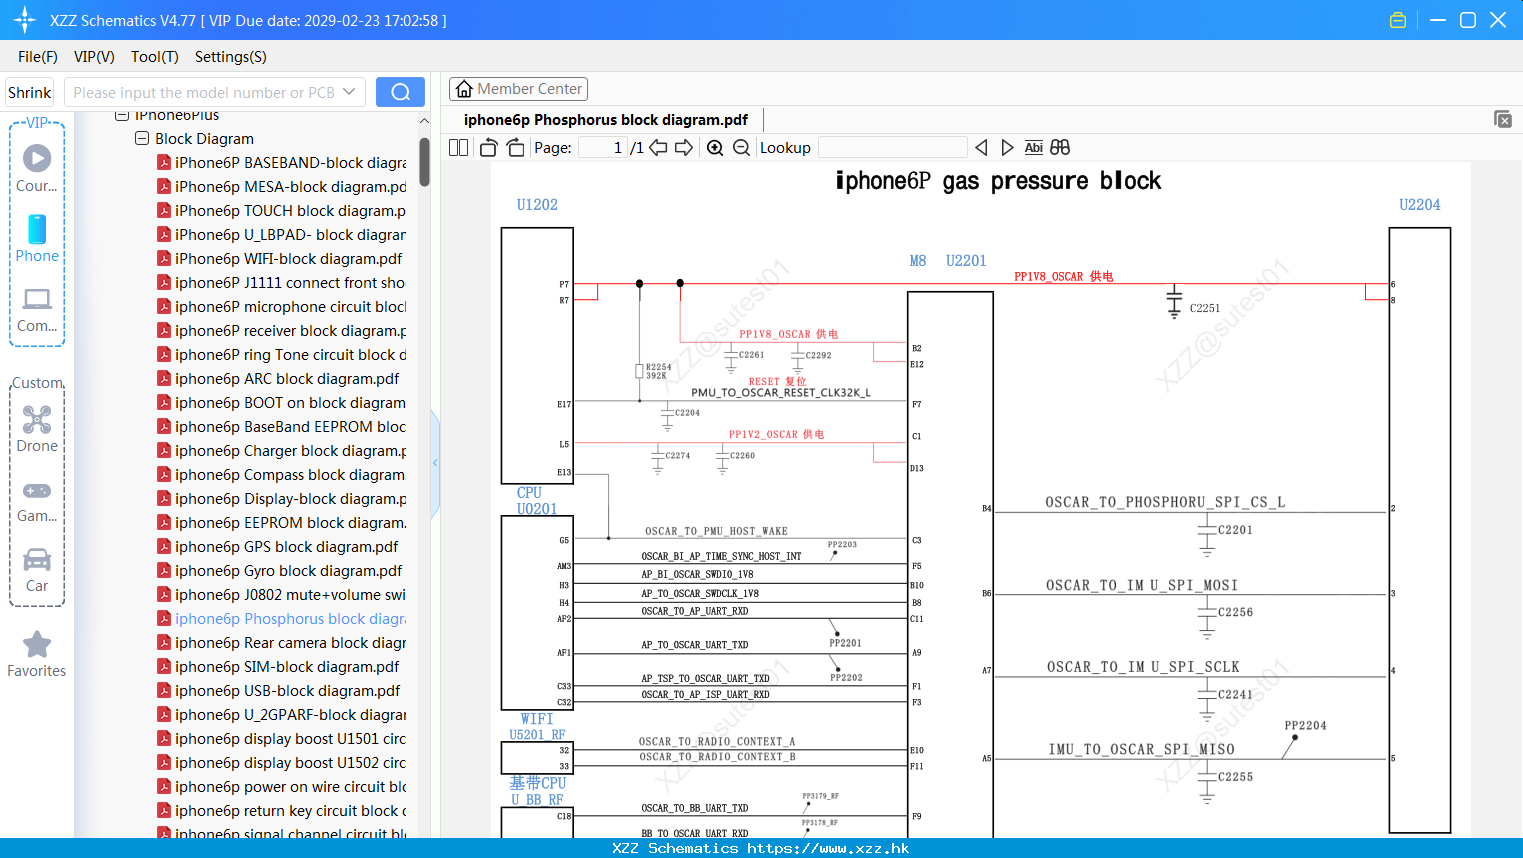1523x858 pixels.
Task: Go to next page arrow
Action: click(684, 148)
